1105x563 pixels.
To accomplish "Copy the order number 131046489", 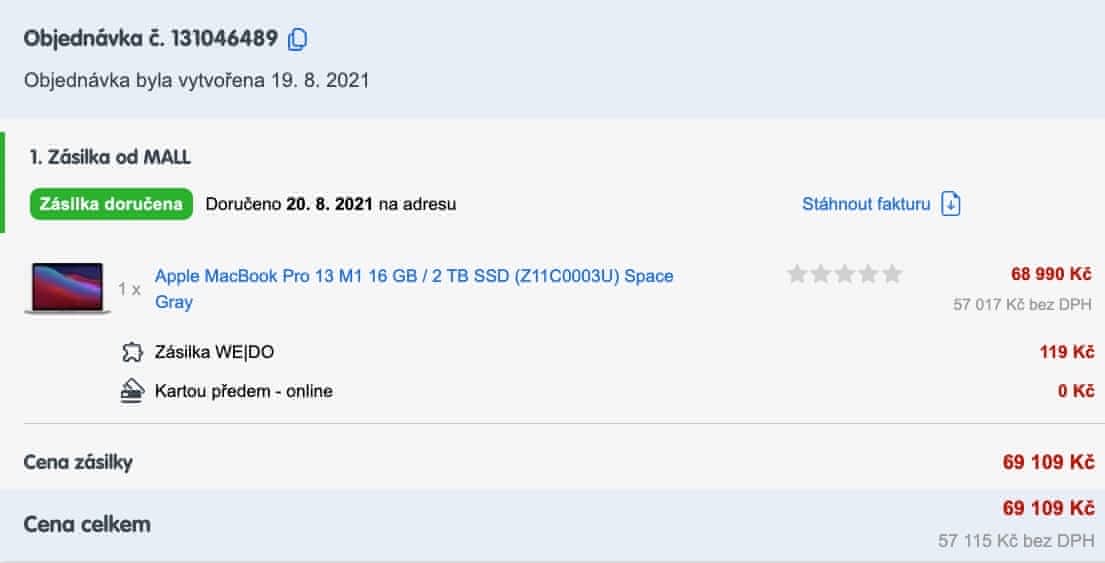I will 297,39.
